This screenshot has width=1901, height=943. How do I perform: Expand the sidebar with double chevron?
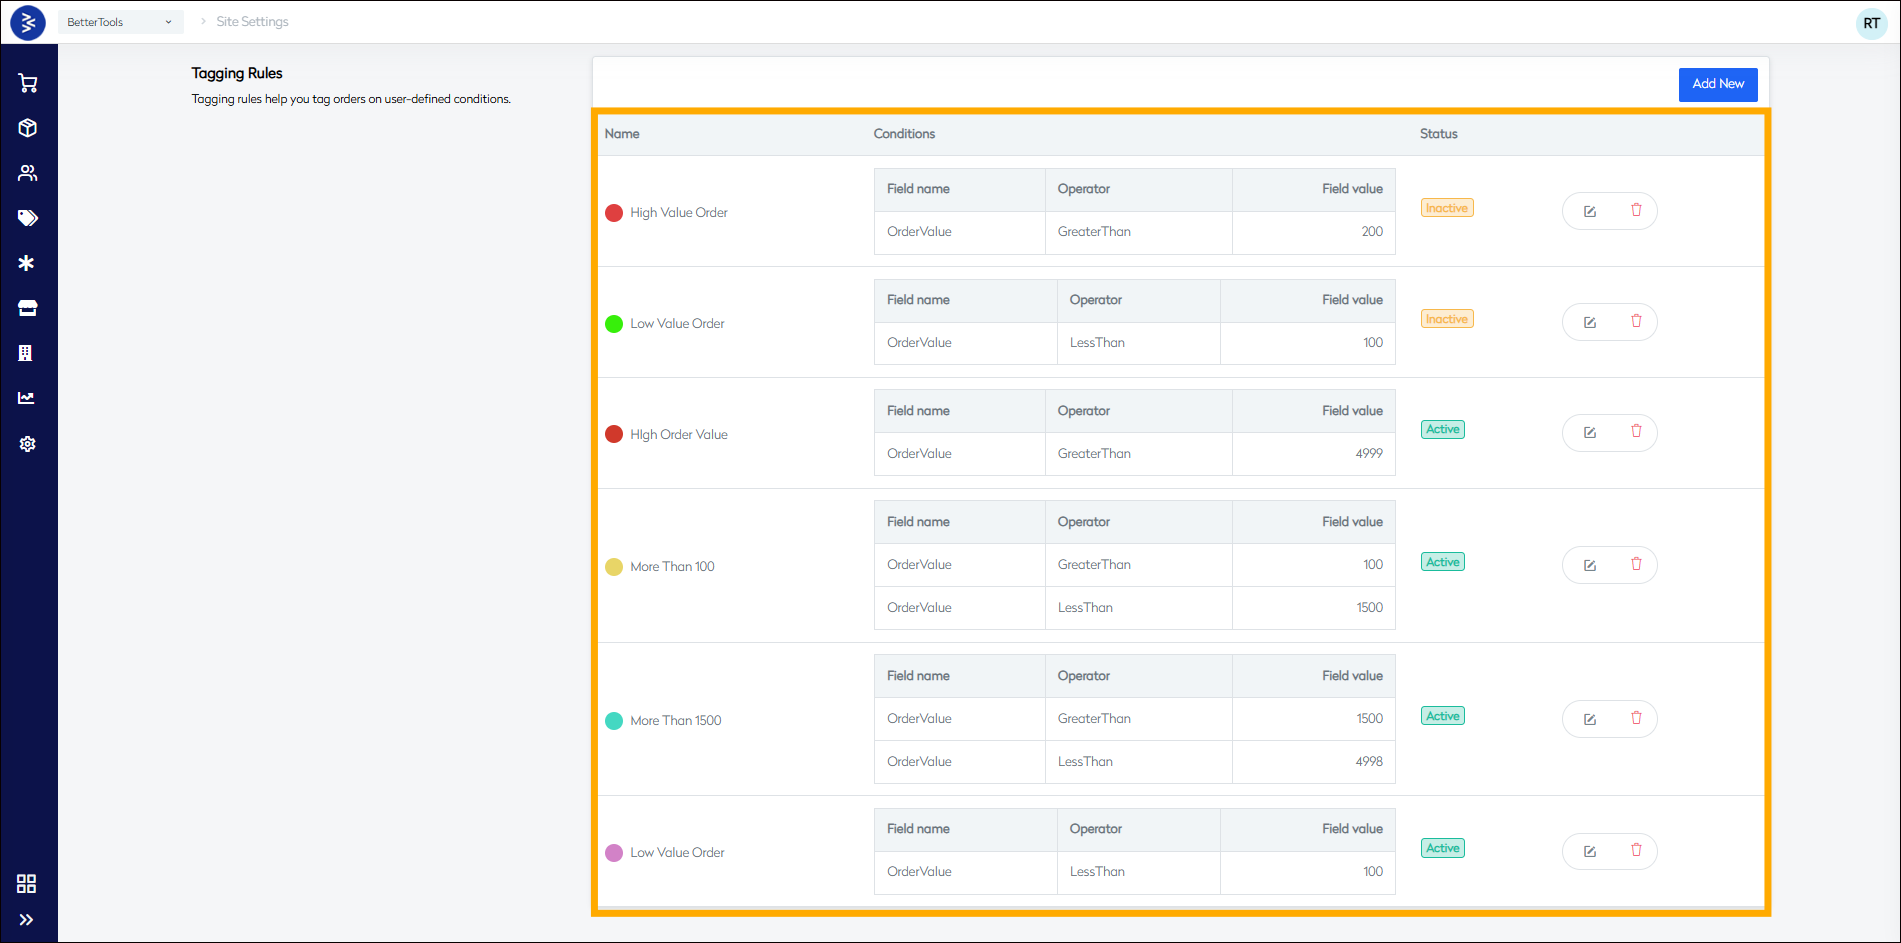point(27,919)
